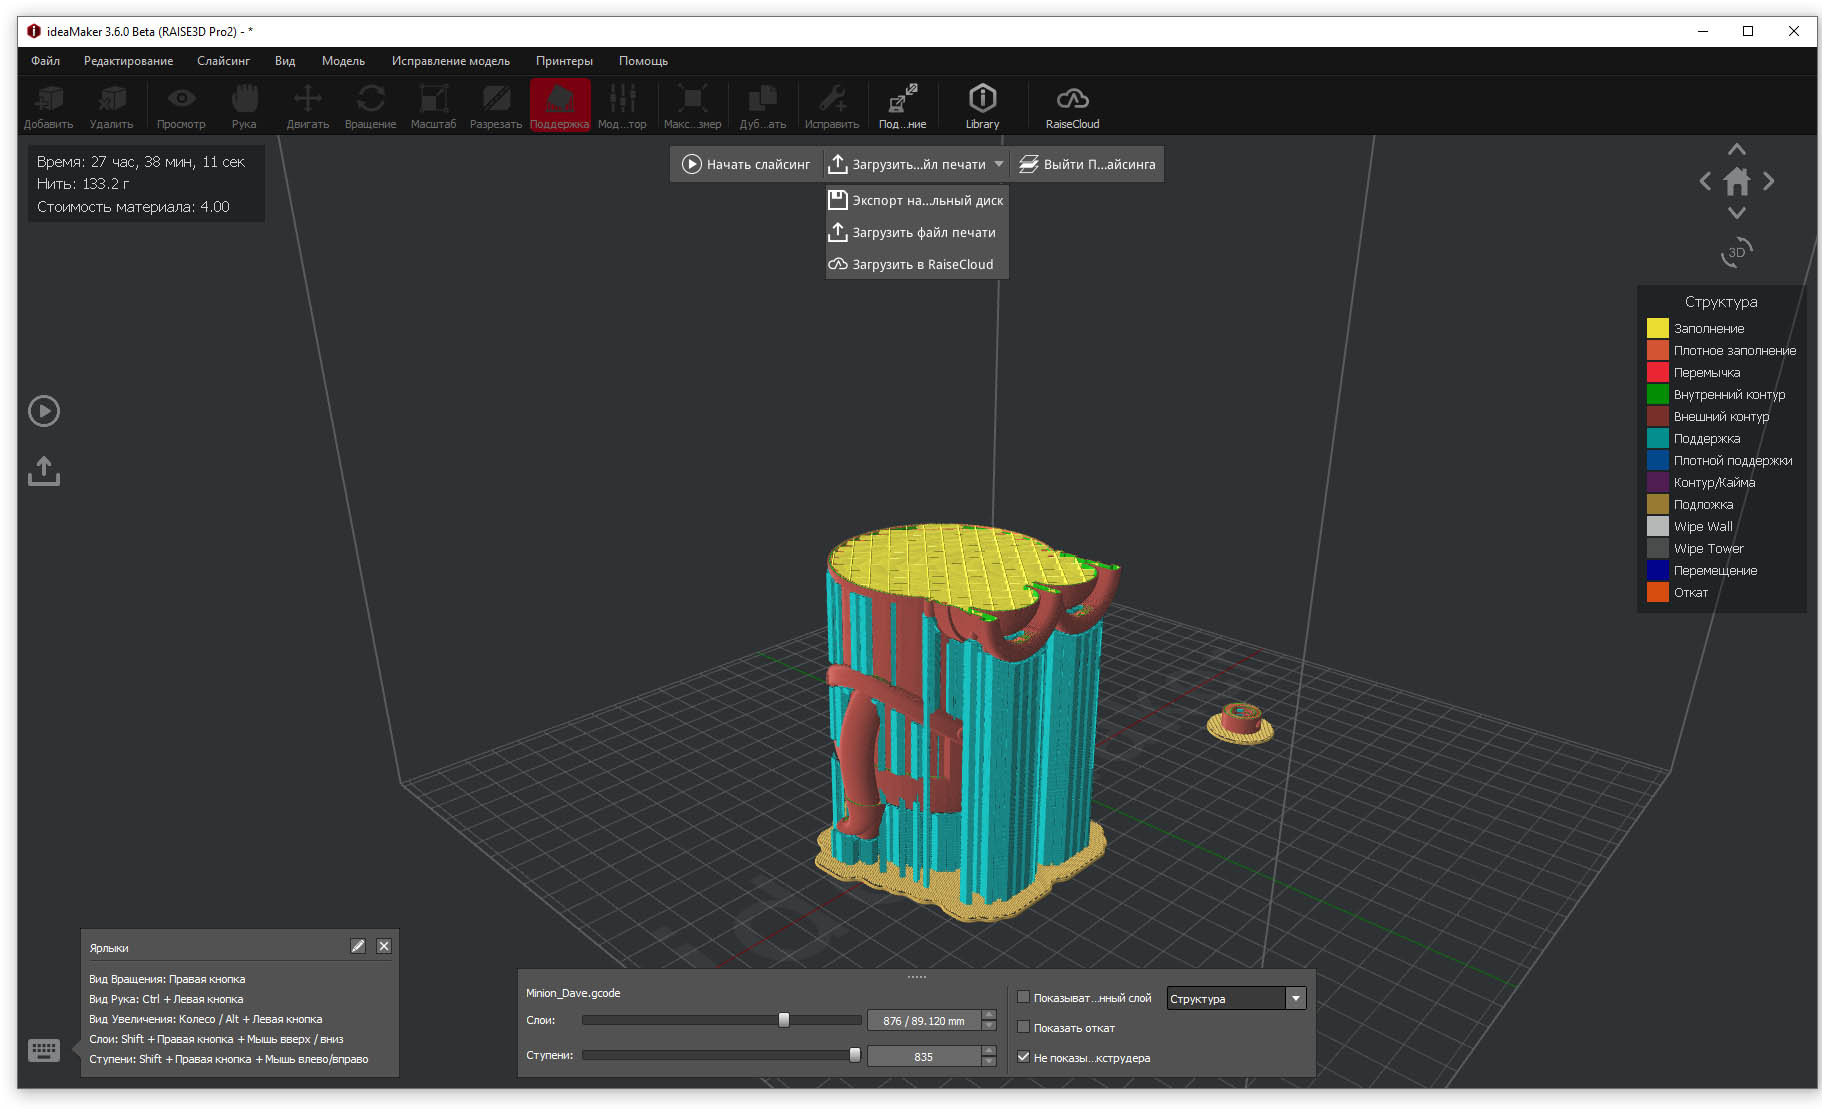This screenshot has height=1109, width=1822.
Task: Select the Рука hand pan tool
Action: point(244,106)
